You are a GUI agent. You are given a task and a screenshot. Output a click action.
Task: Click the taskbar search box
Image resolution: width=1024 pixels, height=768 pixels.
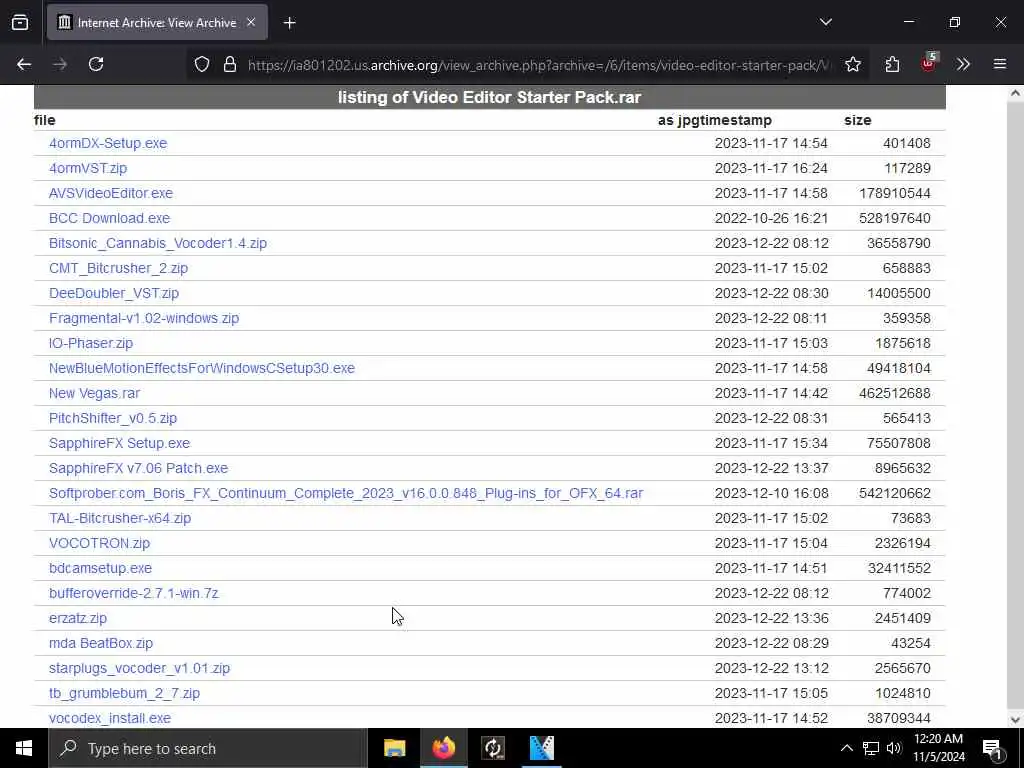208,748
